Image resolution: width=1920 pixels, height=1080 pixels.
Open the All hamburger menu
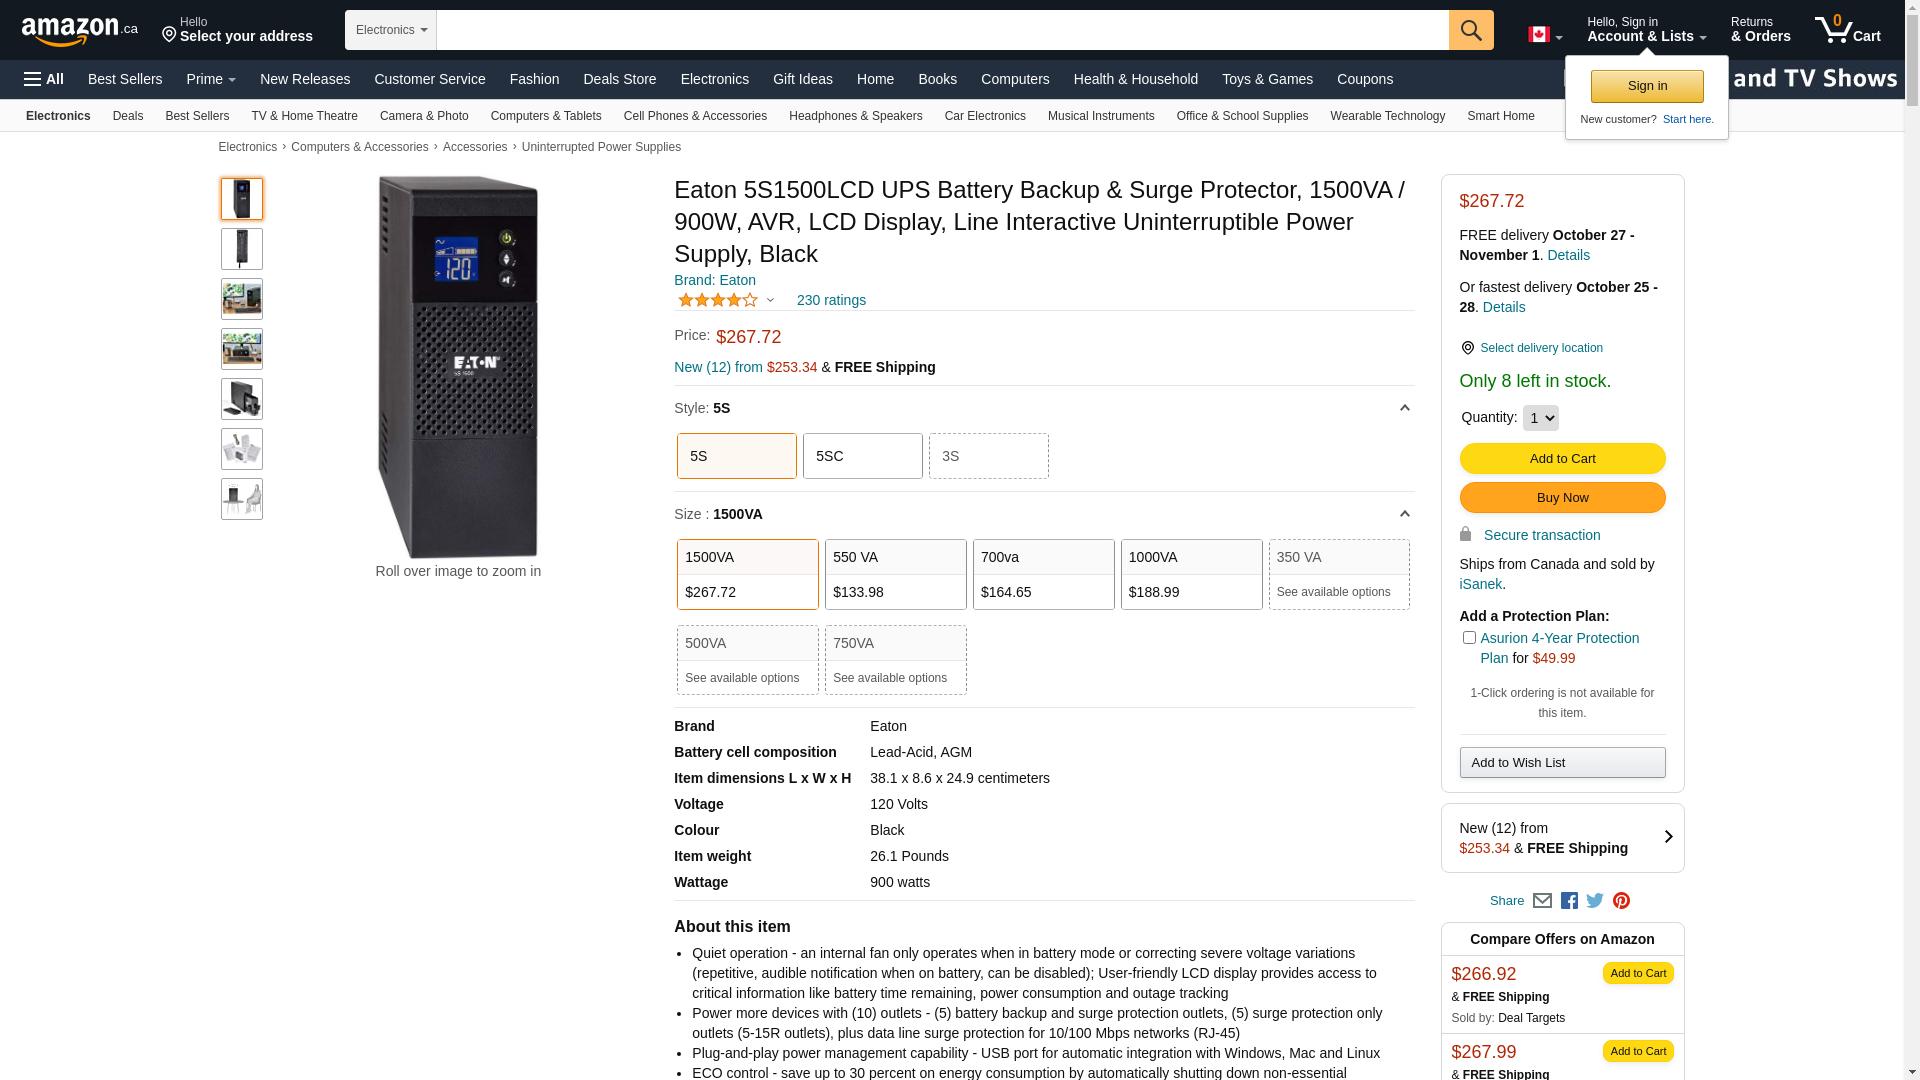[x=44, y=79]
